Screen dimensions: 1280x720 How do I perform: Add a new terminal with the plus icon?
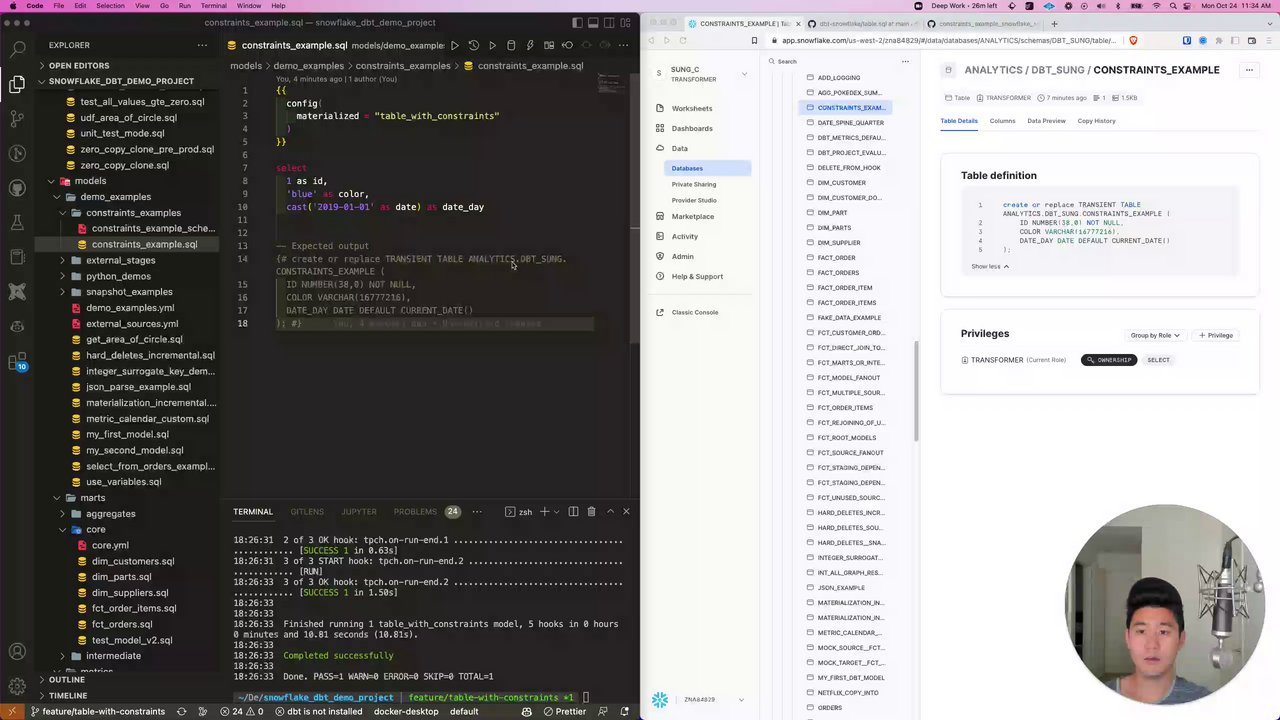(544, 512)
